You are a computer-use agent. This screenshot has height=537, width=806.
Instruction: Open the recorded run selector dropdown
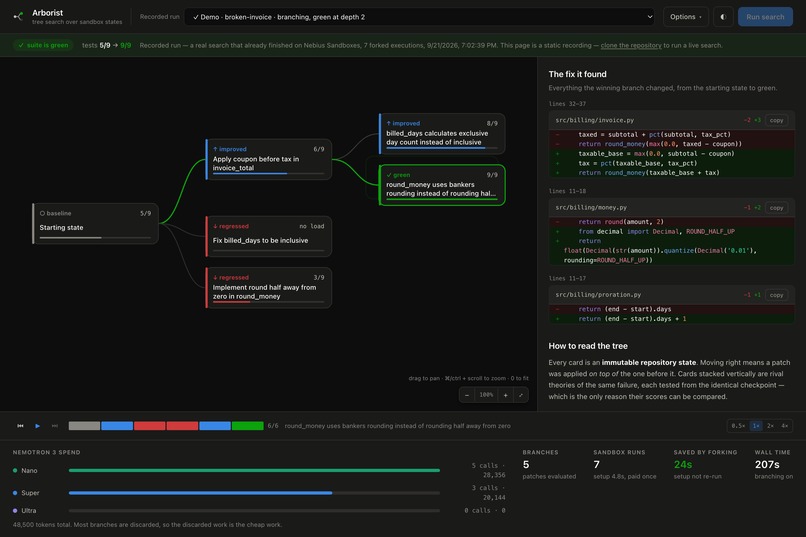click(419, 17)
